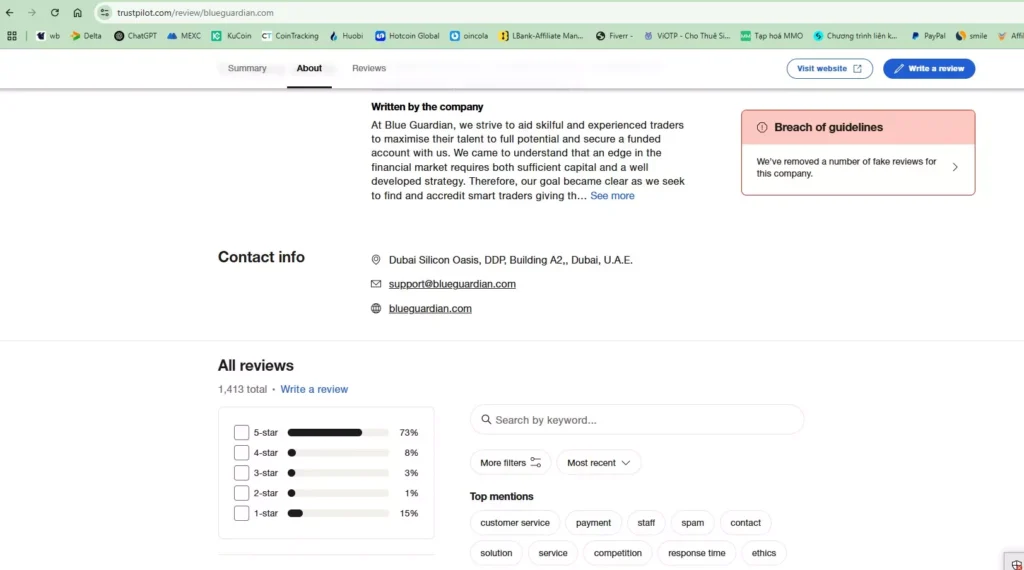Viewport: 1024px width, 570px height.
Task: Expand the fake reviews notice chevron
Action: click(955, 167)
